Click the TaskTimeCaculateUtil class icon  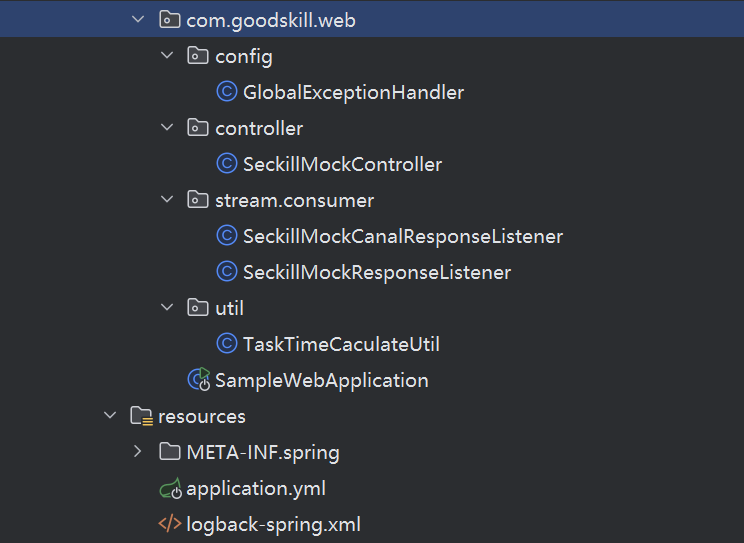[x=227, y=345]
